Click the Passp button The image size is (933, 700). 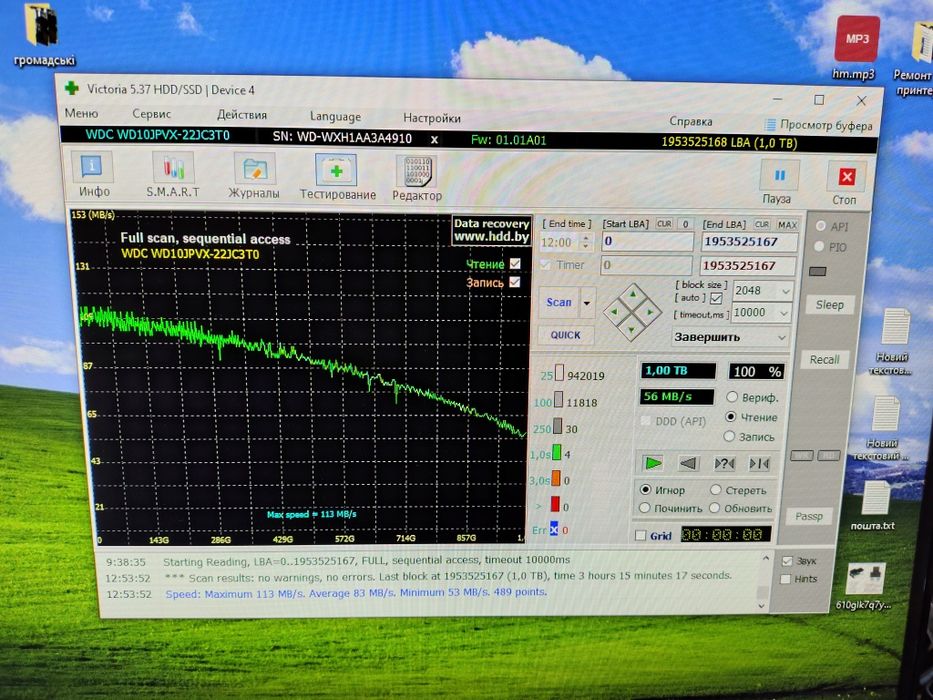(x=809, y=516)
